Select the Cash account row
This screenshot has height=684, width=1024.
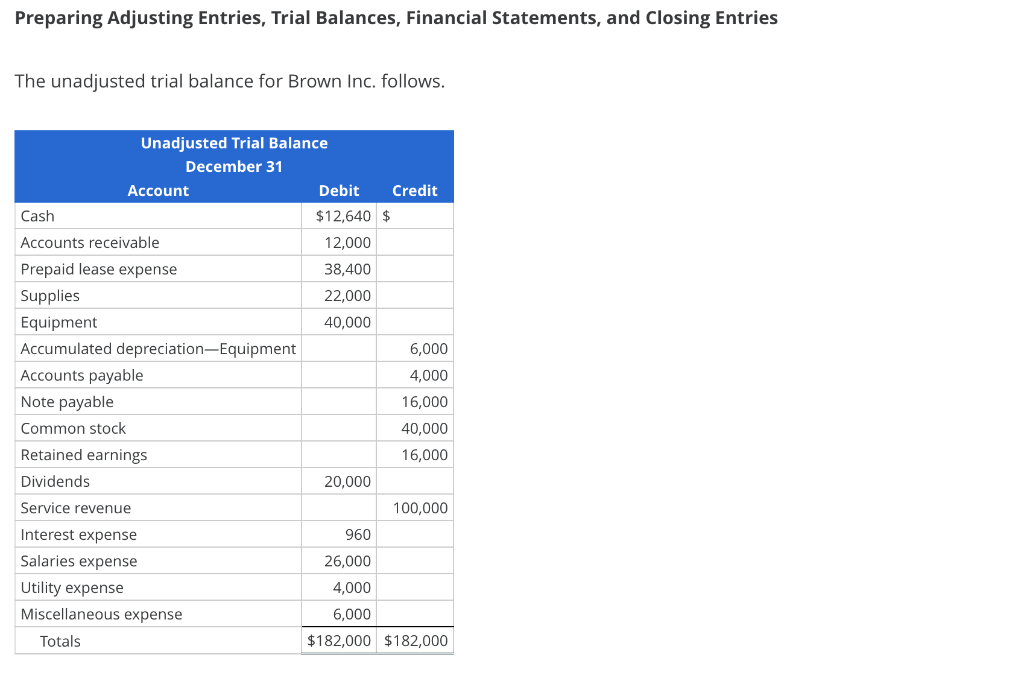click(38, 216)
